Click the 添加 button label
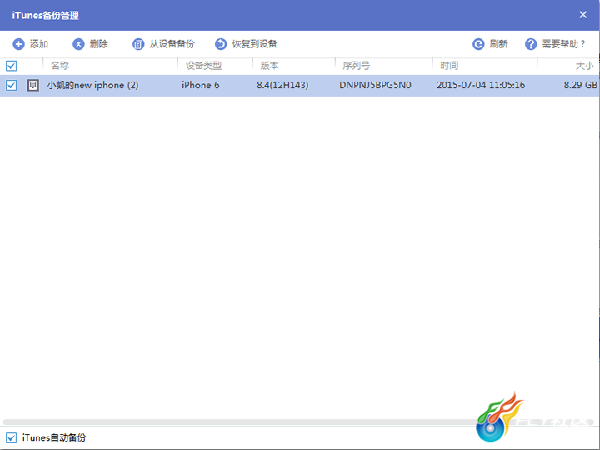This screenshot has width=600, height=450. pyautogui.click(x=39, y=44)
